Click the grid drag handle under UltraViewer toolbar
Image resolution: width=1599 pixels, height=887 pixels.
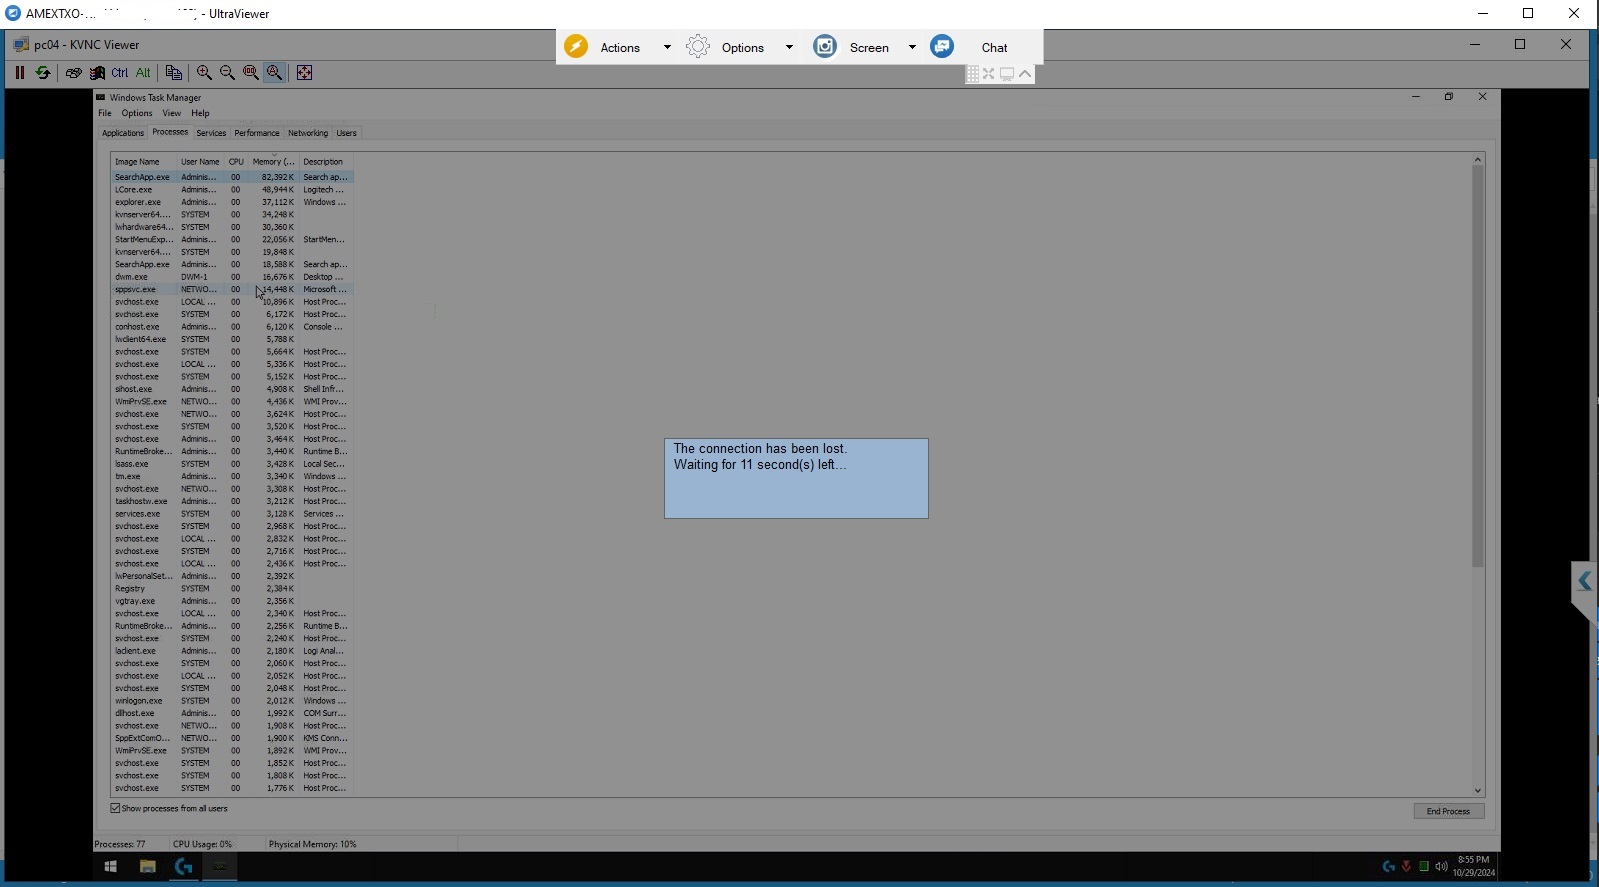tap(973, 74)
